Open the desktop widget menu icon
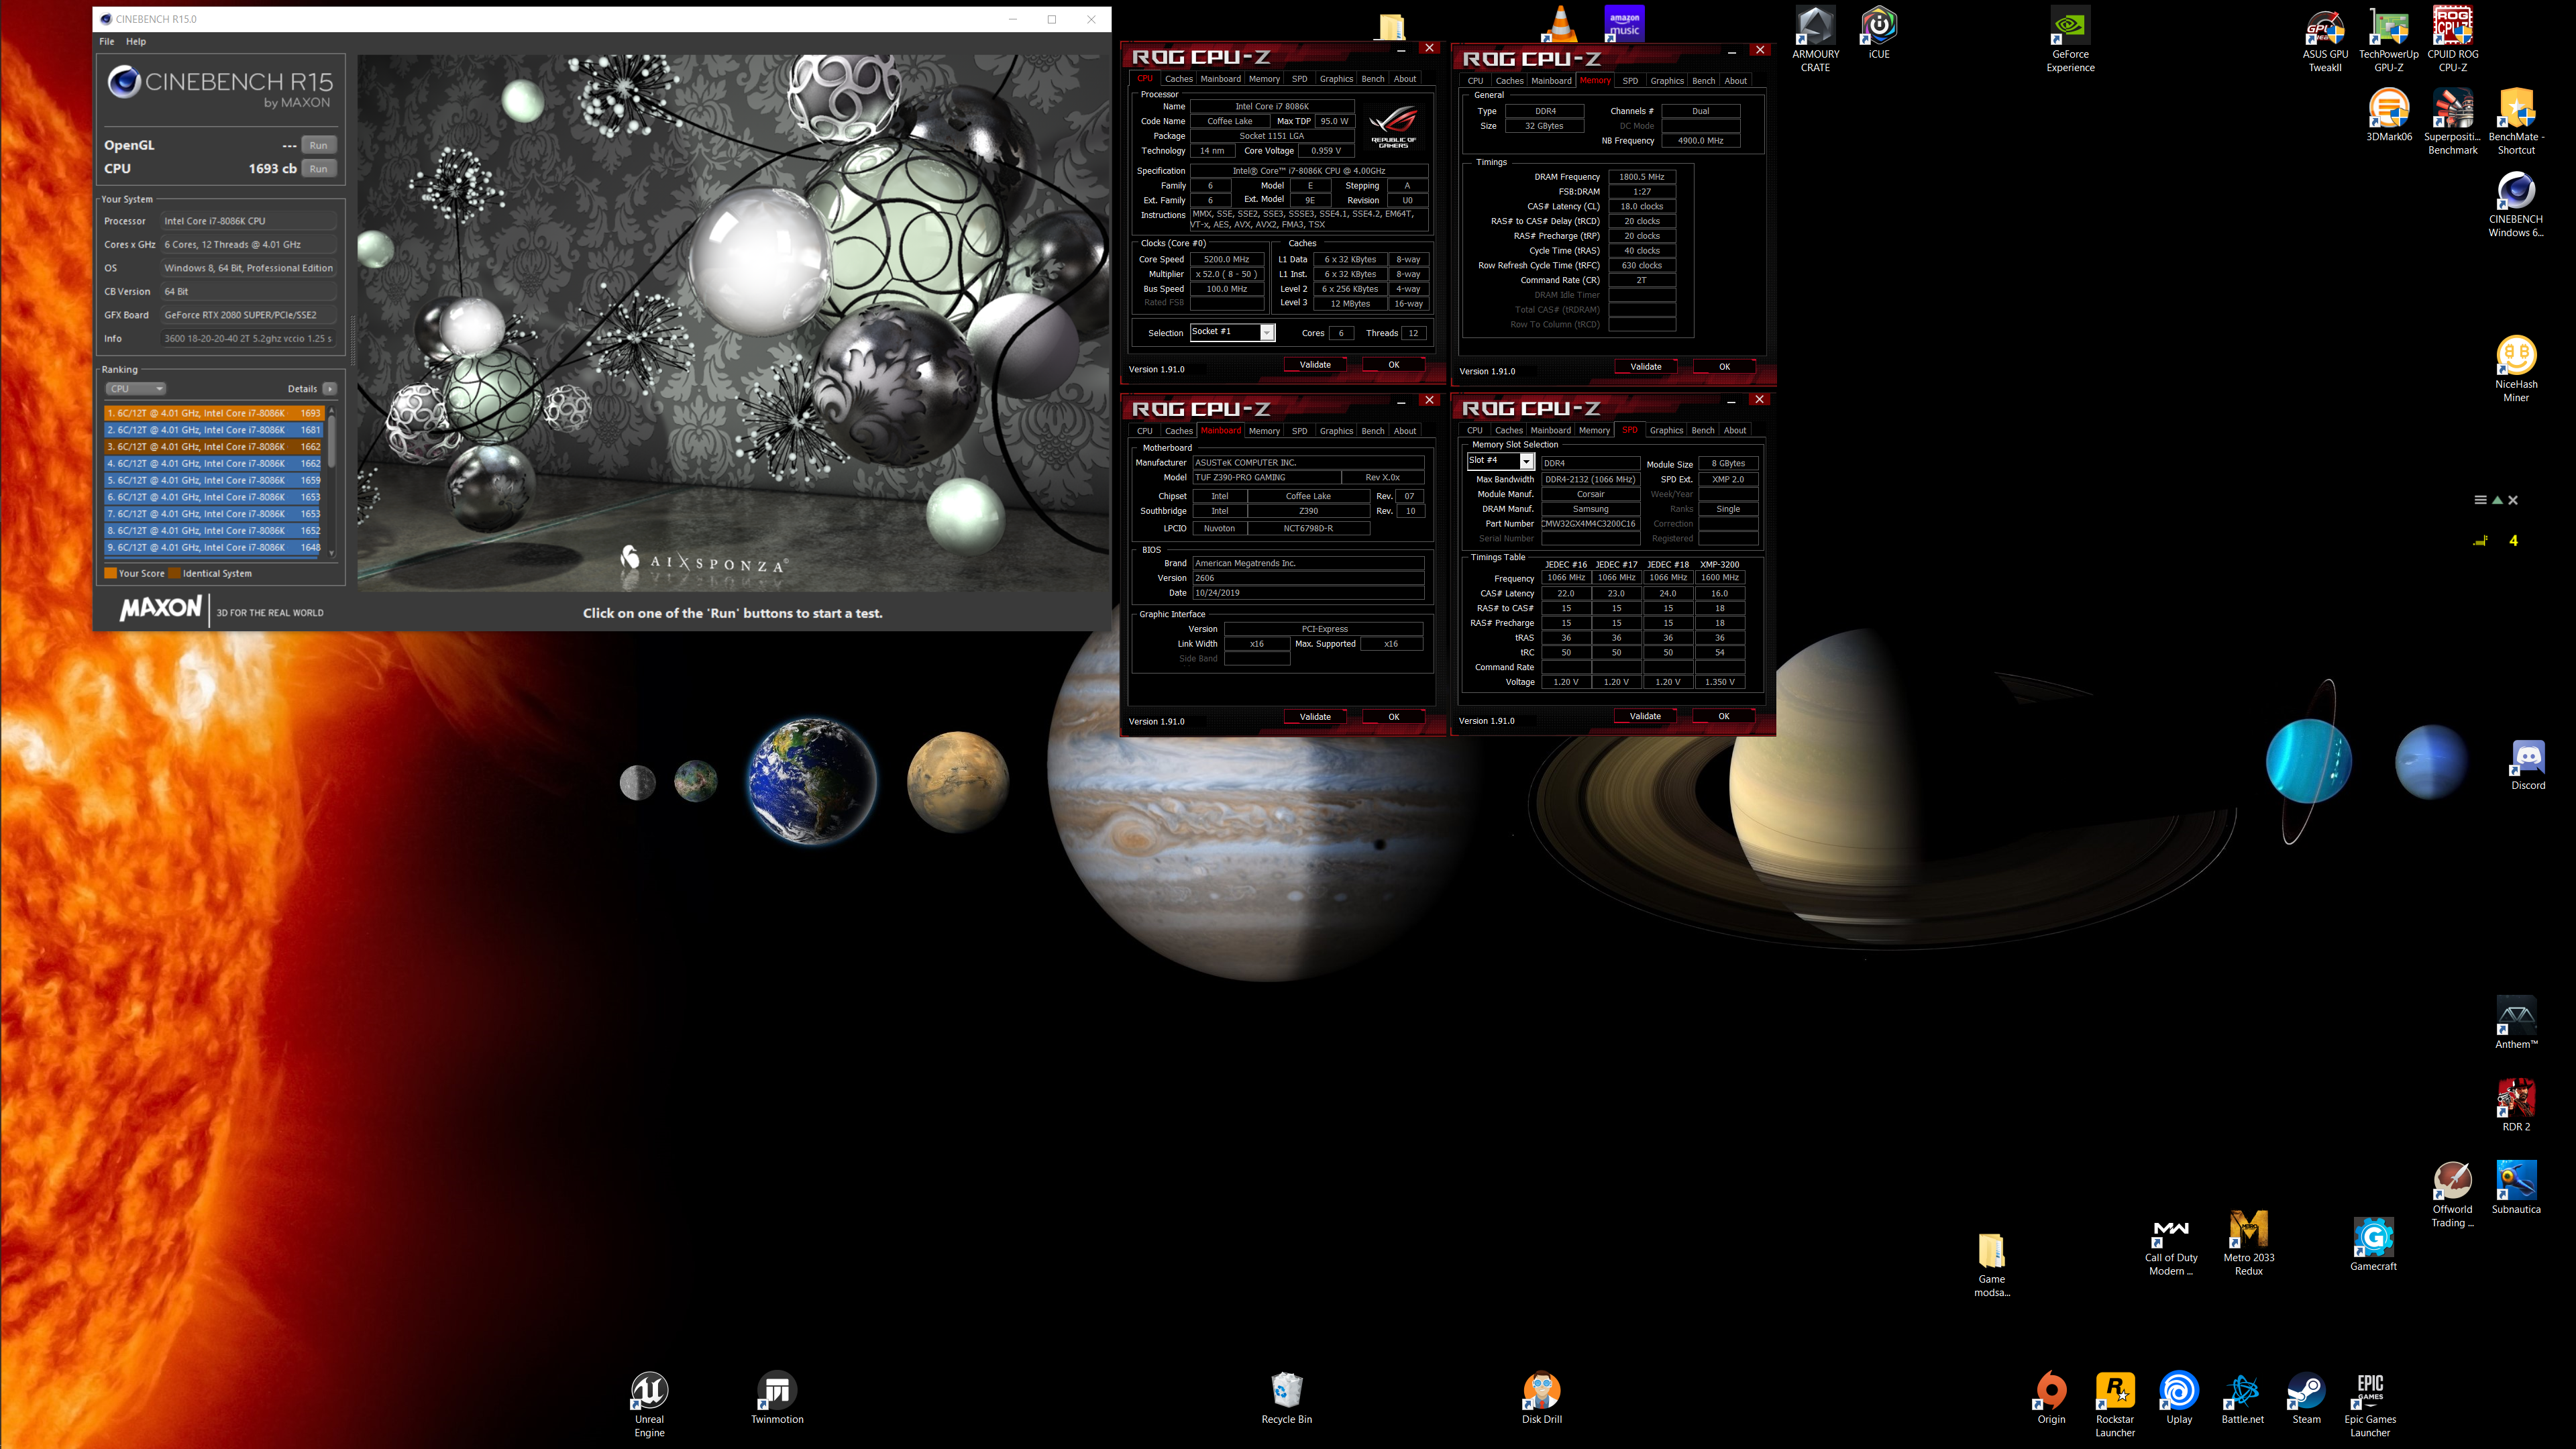 pyautogui.click(x=2480, y=500)
